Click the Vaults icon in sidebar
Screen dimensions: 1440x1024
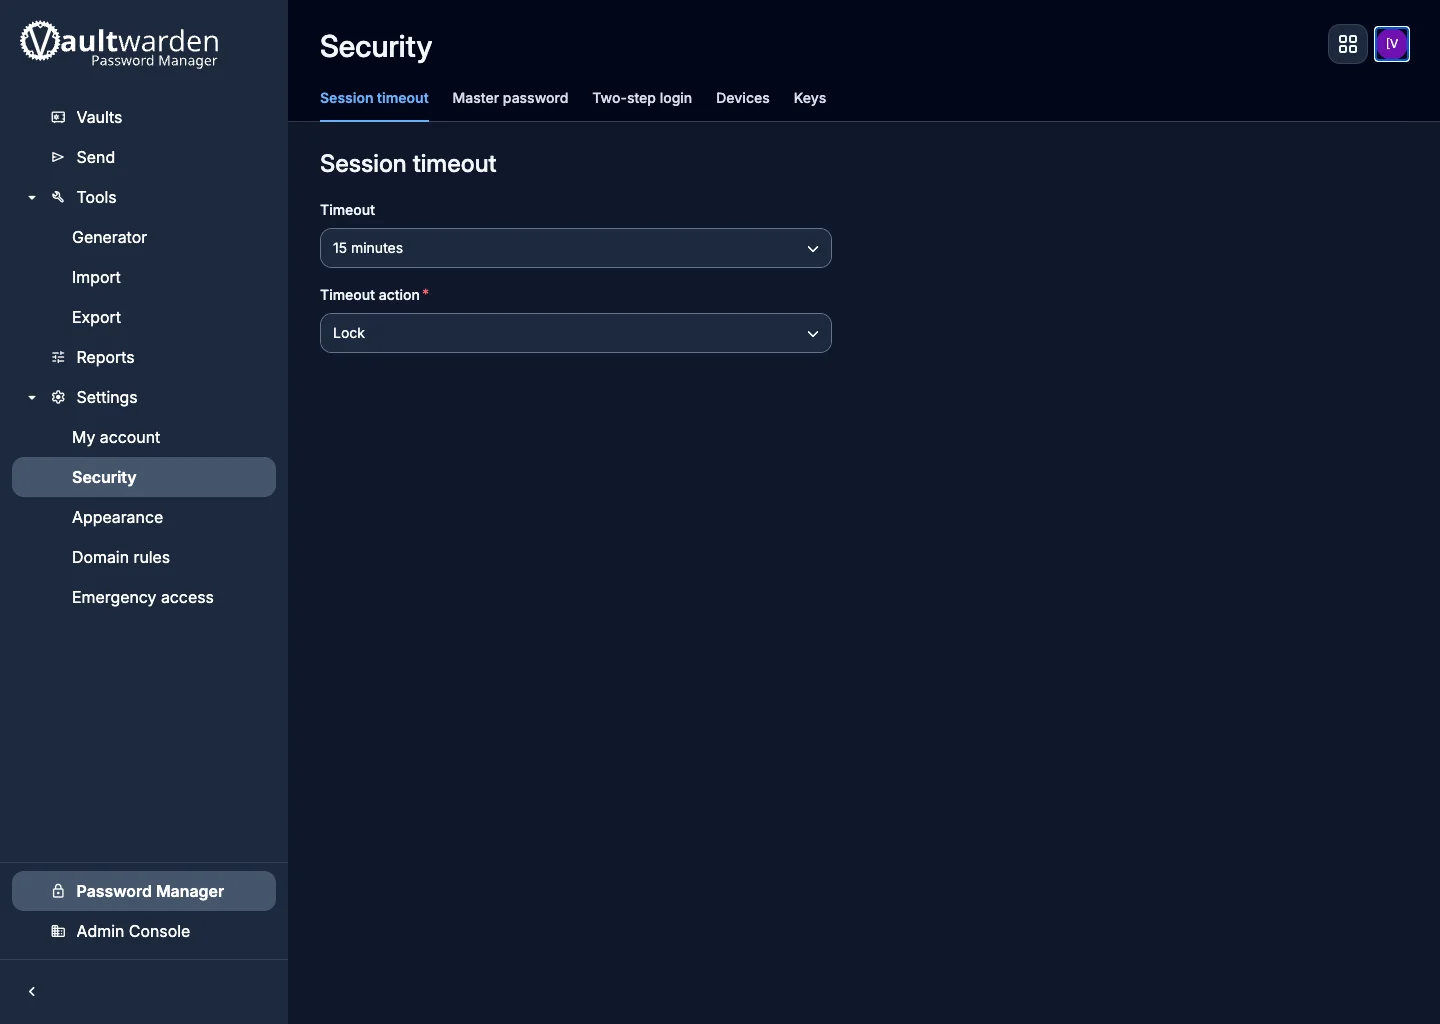tap(58, 117)
